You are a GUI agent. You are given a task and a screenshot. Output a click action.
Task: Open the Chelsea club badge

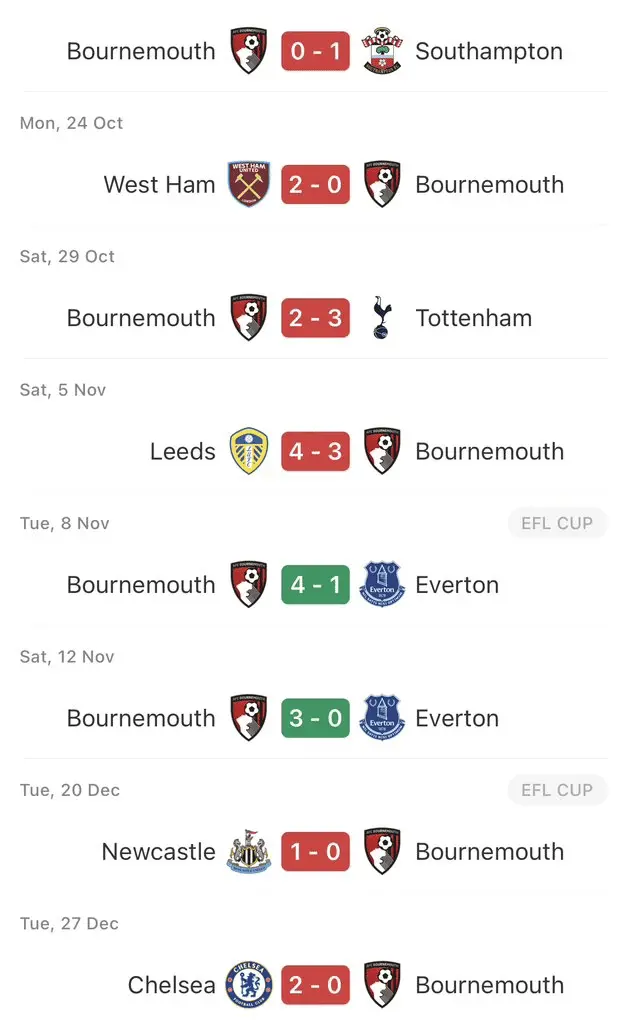coord(249,985)
